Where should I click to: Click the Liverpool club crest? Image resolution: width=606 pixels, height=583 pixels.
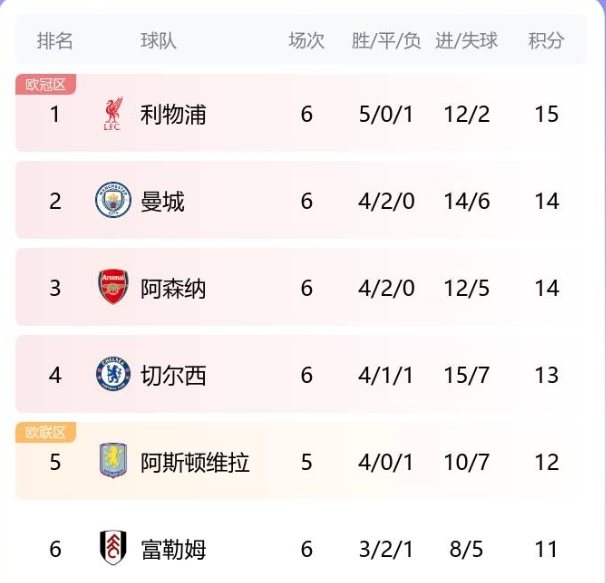tap(113, 114)
